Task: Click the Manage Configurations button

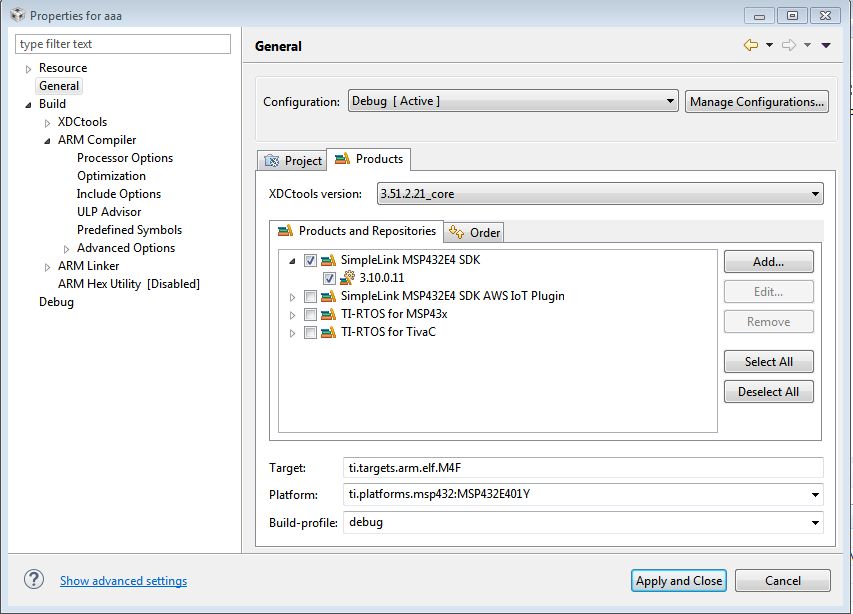Action: point(757,101)
